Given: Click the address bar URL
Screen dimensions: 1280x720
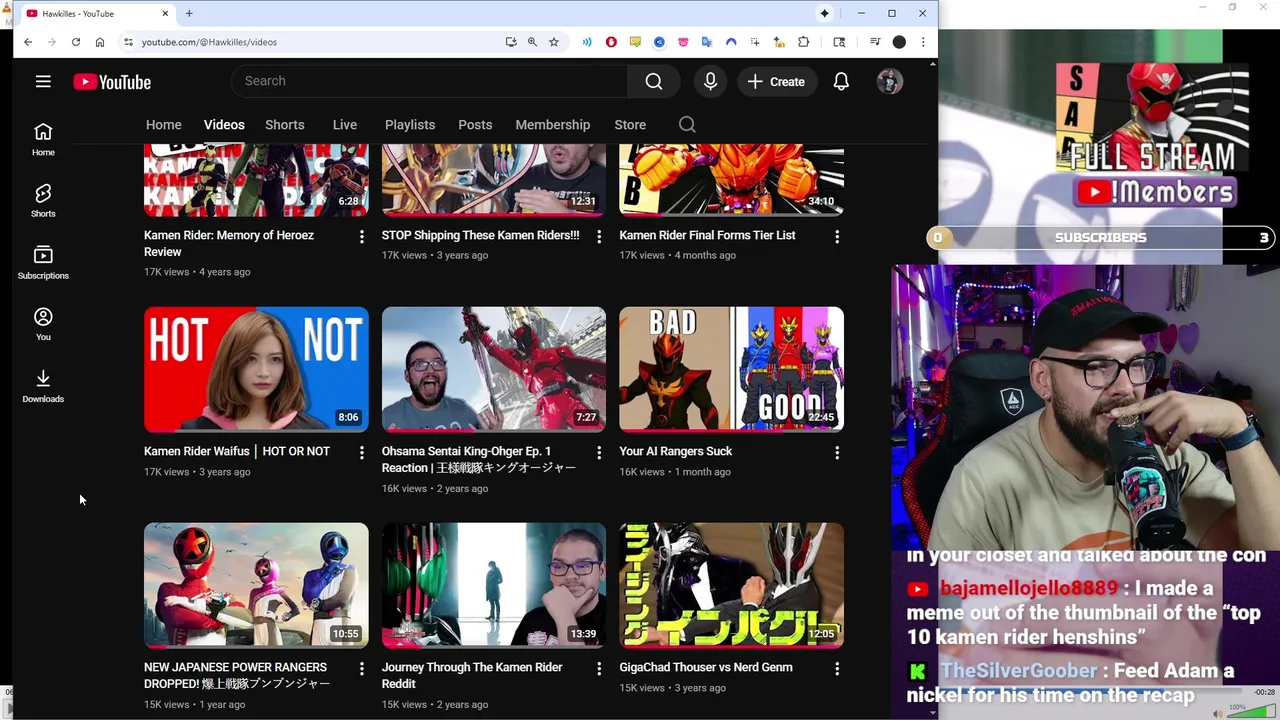Looking at the screenshot, I should pos(209,42).
